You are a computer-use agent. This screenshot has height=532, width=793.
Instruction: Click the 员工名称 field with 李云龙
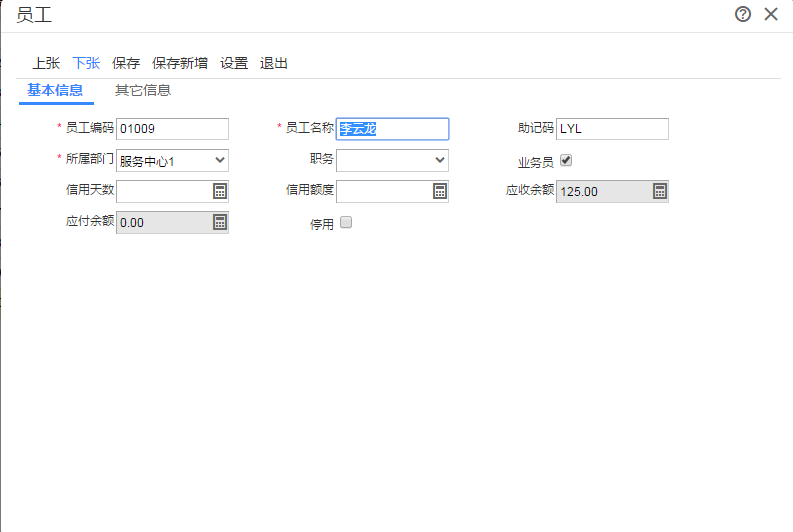pyautogui.click(x=392, y=129)
